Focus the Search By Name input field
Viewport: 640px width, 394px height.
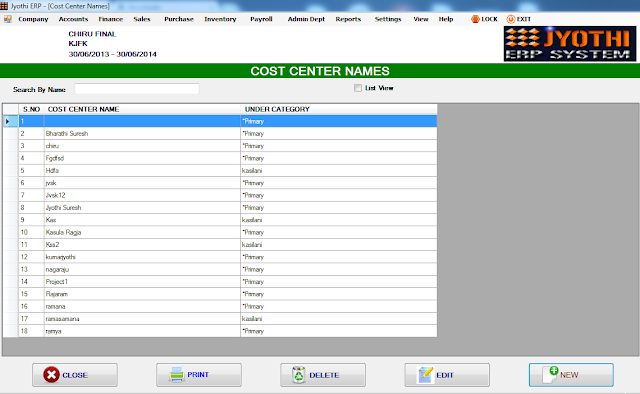pos(137,89)
